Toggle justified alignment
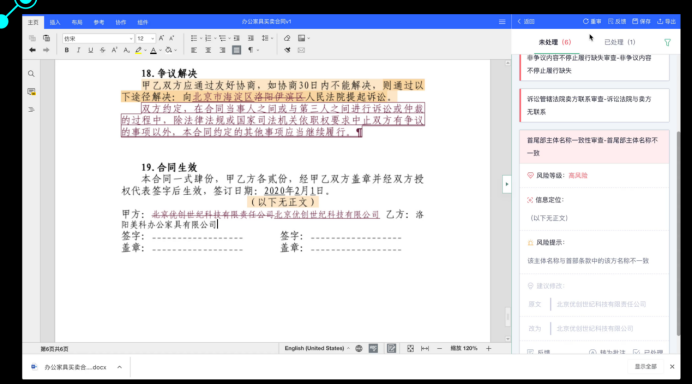This screenshot has width=693, height=384. pos(236,50)
